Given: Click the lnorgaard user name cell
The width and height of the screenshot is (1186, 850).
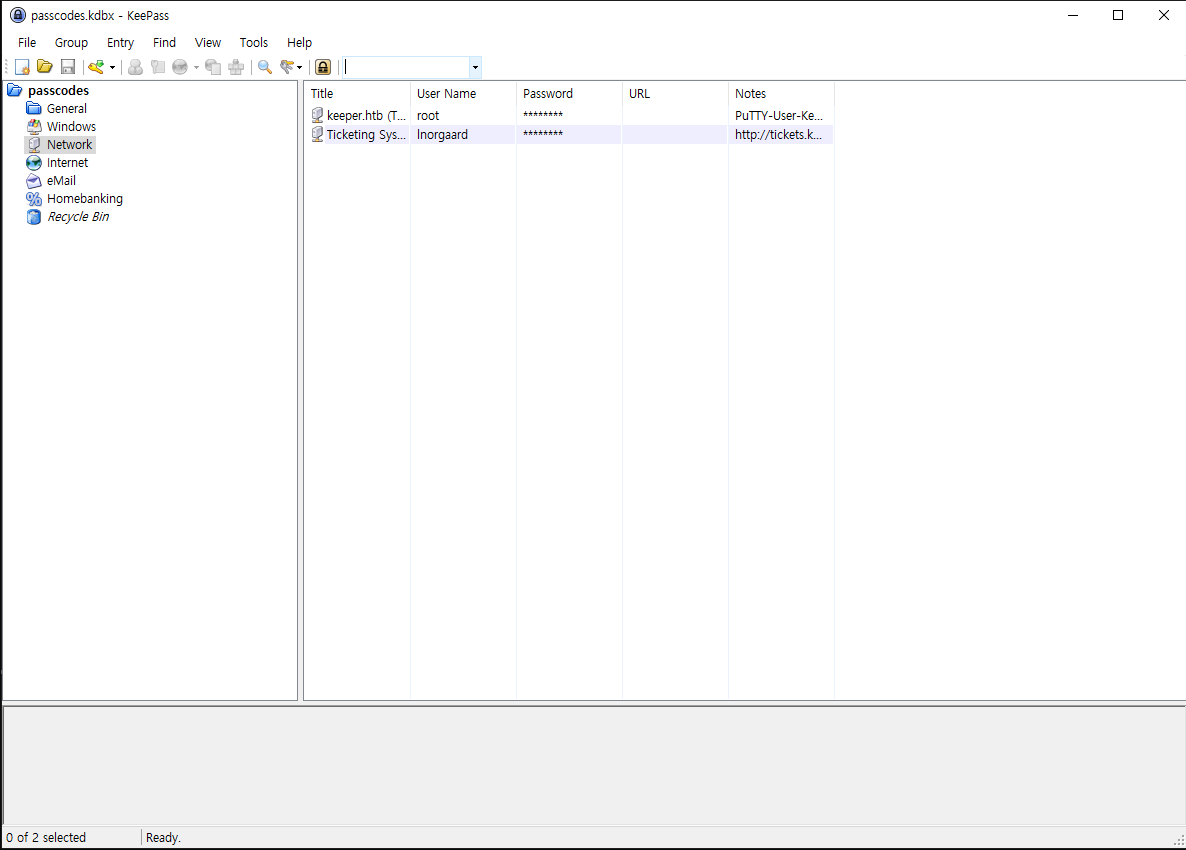Looking at the screenshot, I should [x=442, y=135].
